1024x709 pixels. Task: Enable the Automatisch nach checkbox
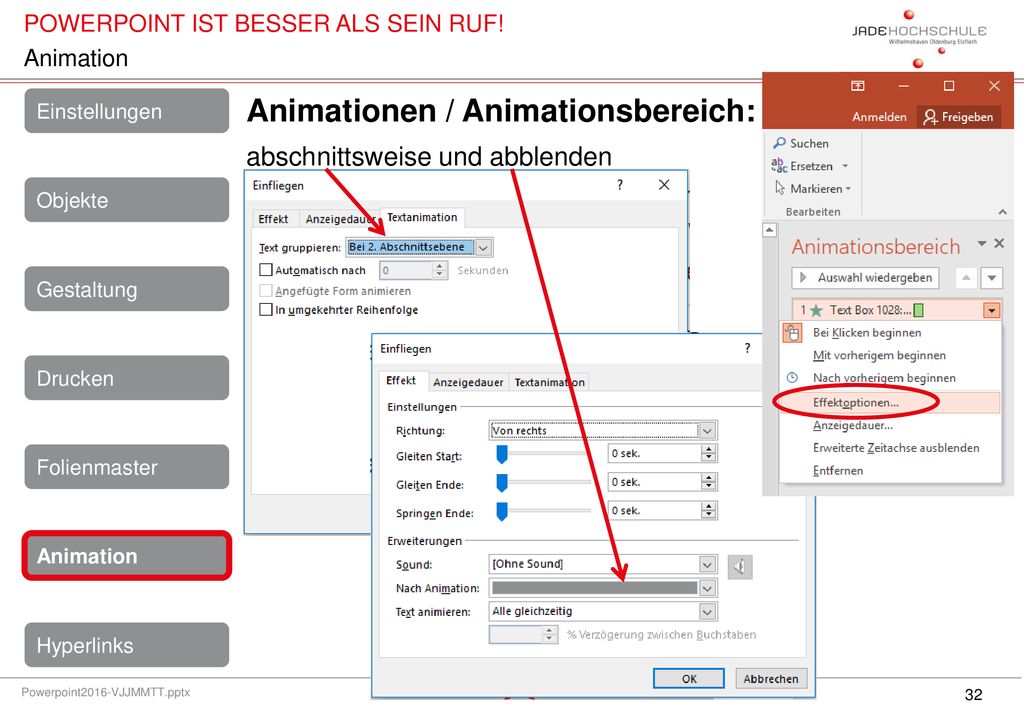click(266, 270)
